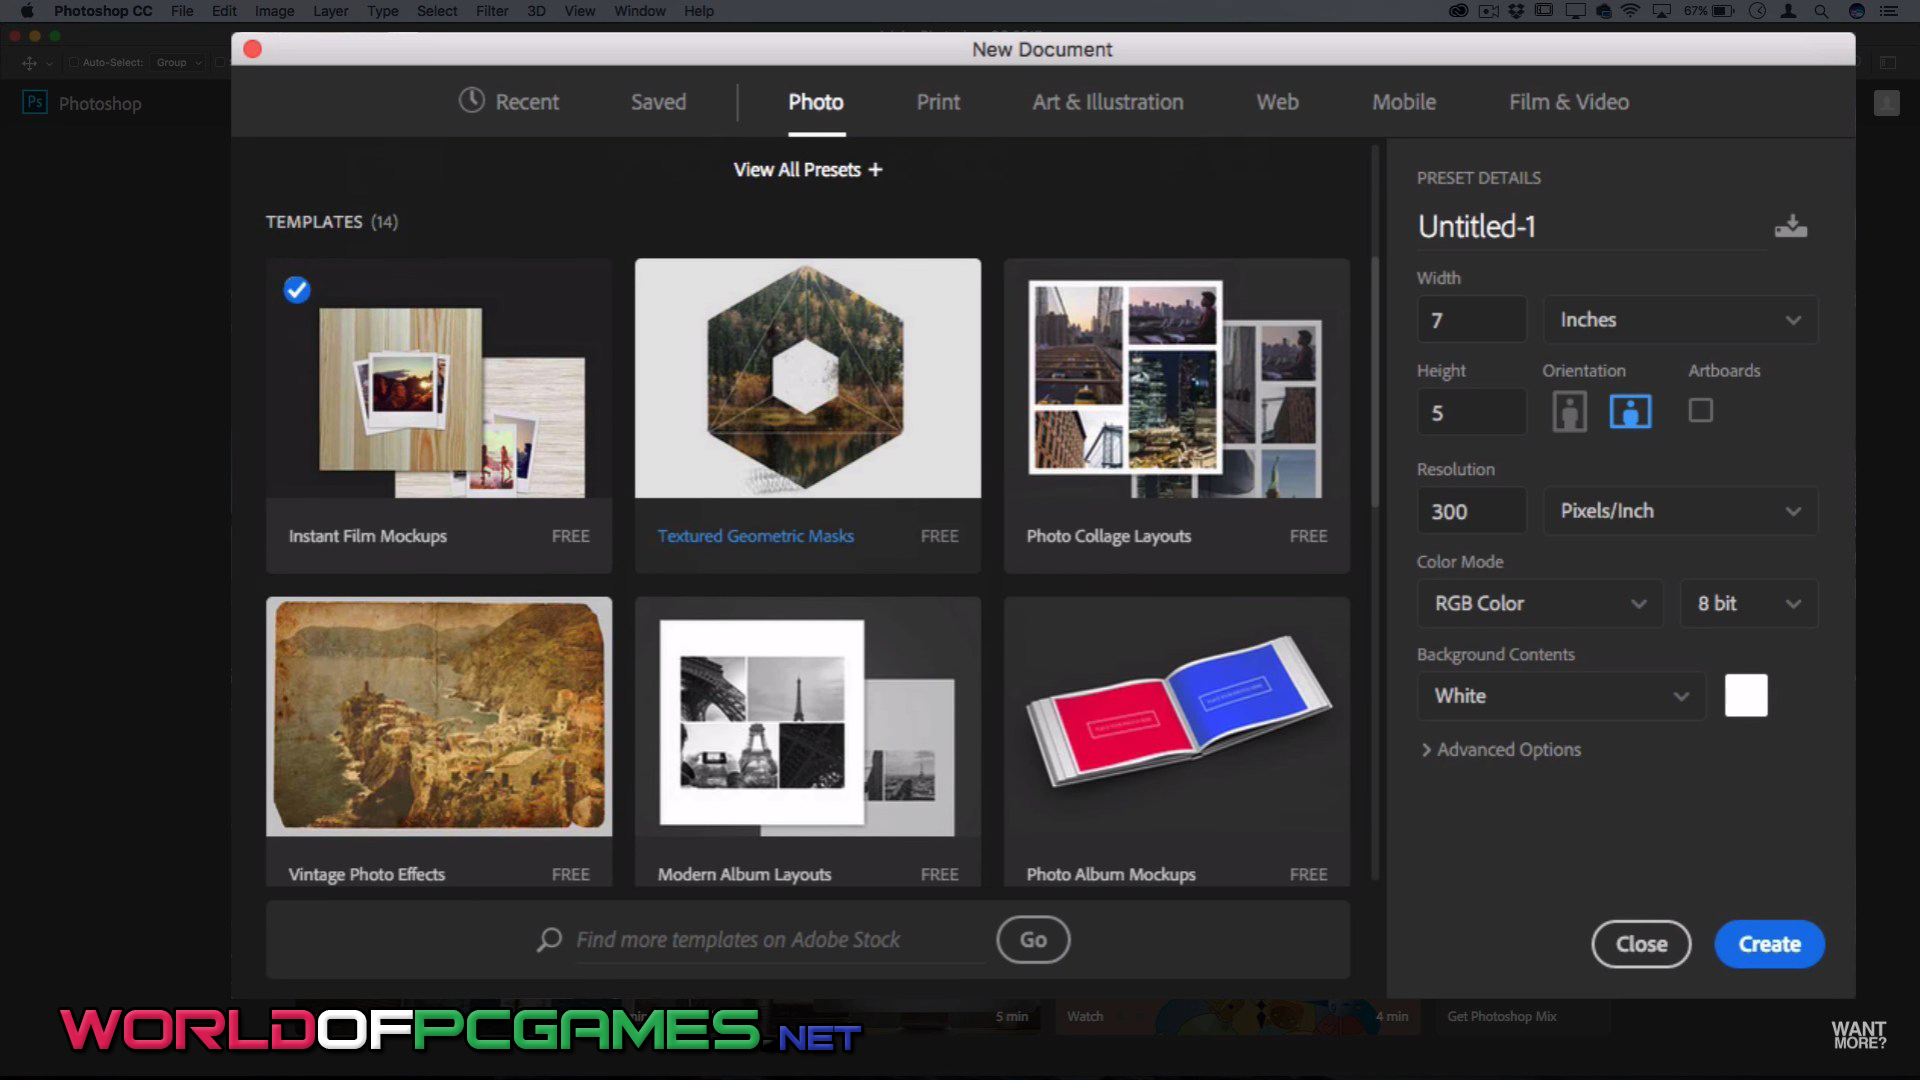Uncheck the Instant Film Mockups checkmark
The image size is (1920, 1080).
pos(297,290)
